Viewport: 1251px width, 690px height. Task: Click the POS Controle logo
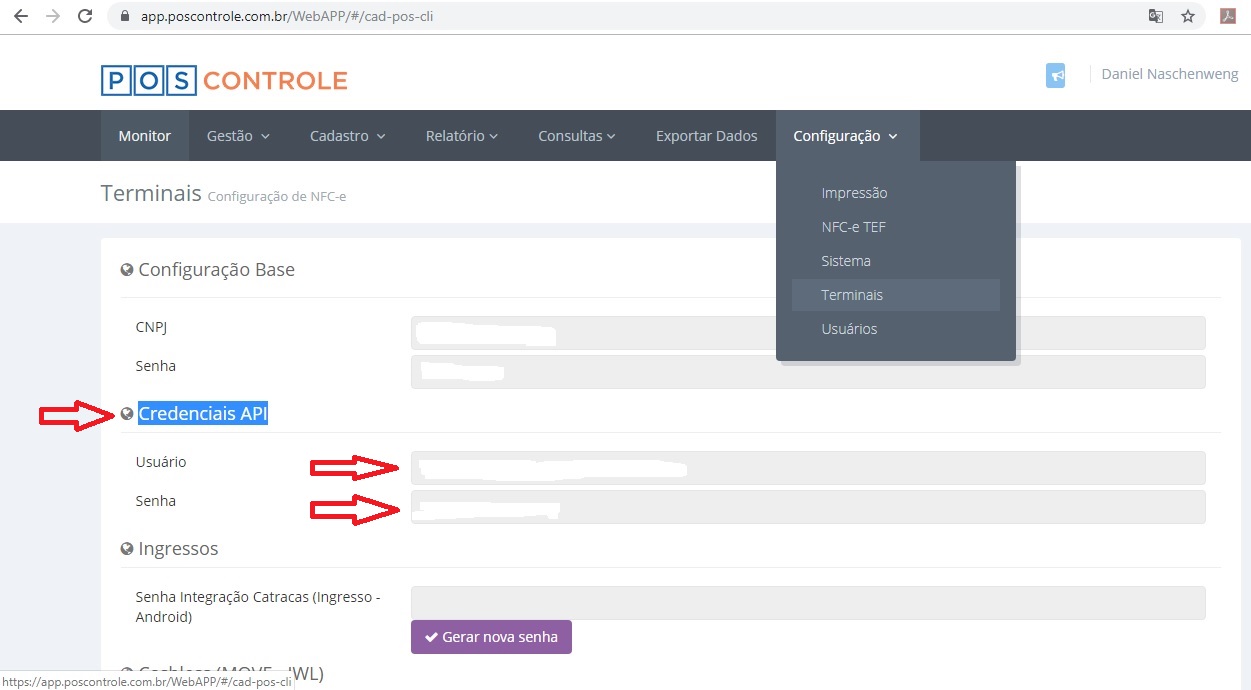tap(224, 80)
